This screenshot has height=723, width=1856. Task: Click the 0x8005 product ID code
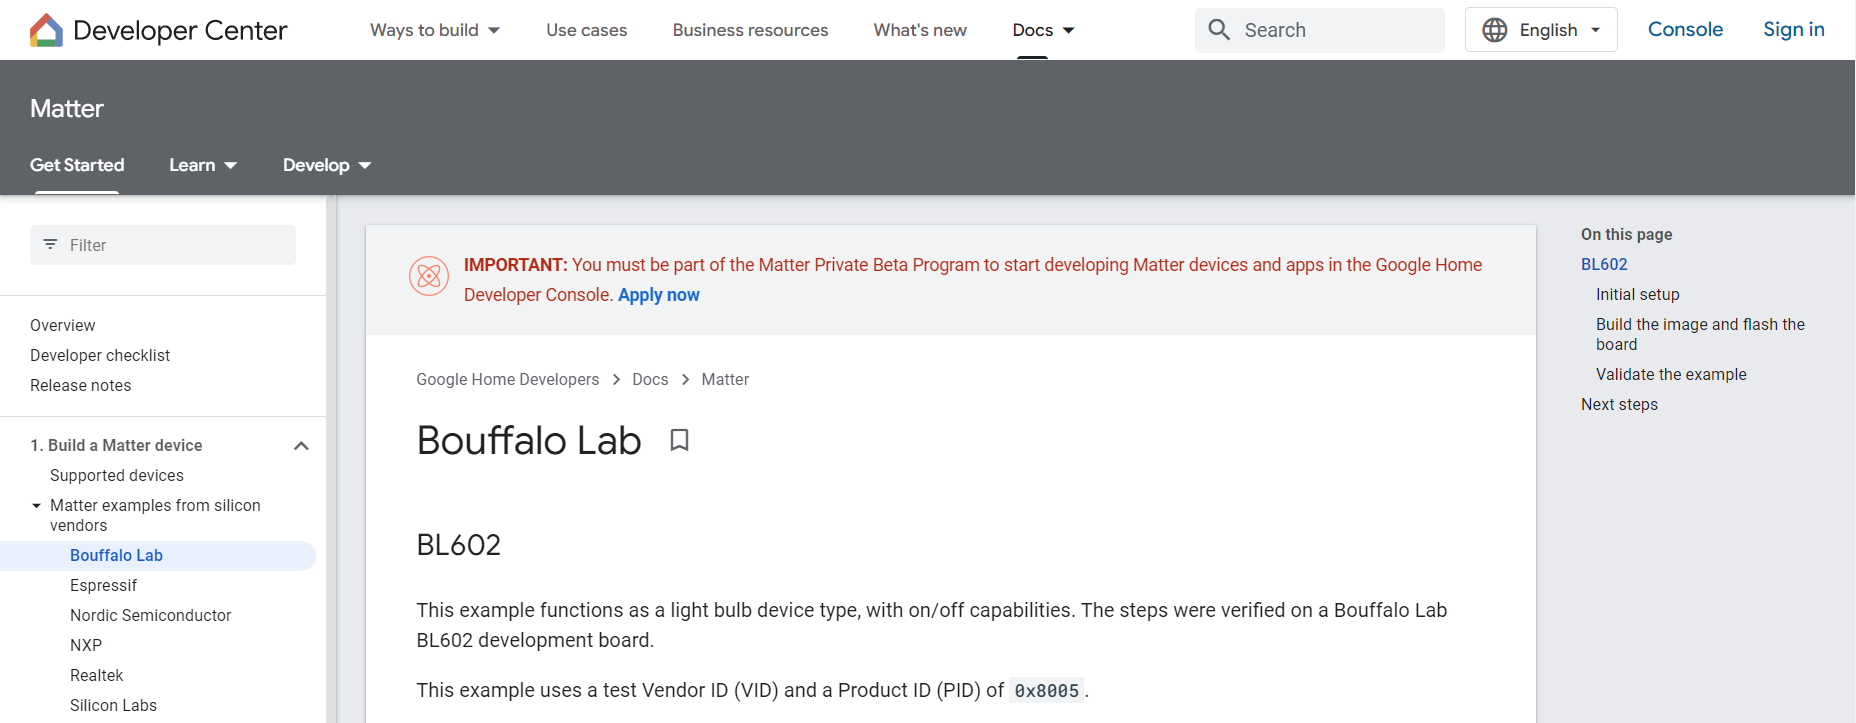[1047, 690]
